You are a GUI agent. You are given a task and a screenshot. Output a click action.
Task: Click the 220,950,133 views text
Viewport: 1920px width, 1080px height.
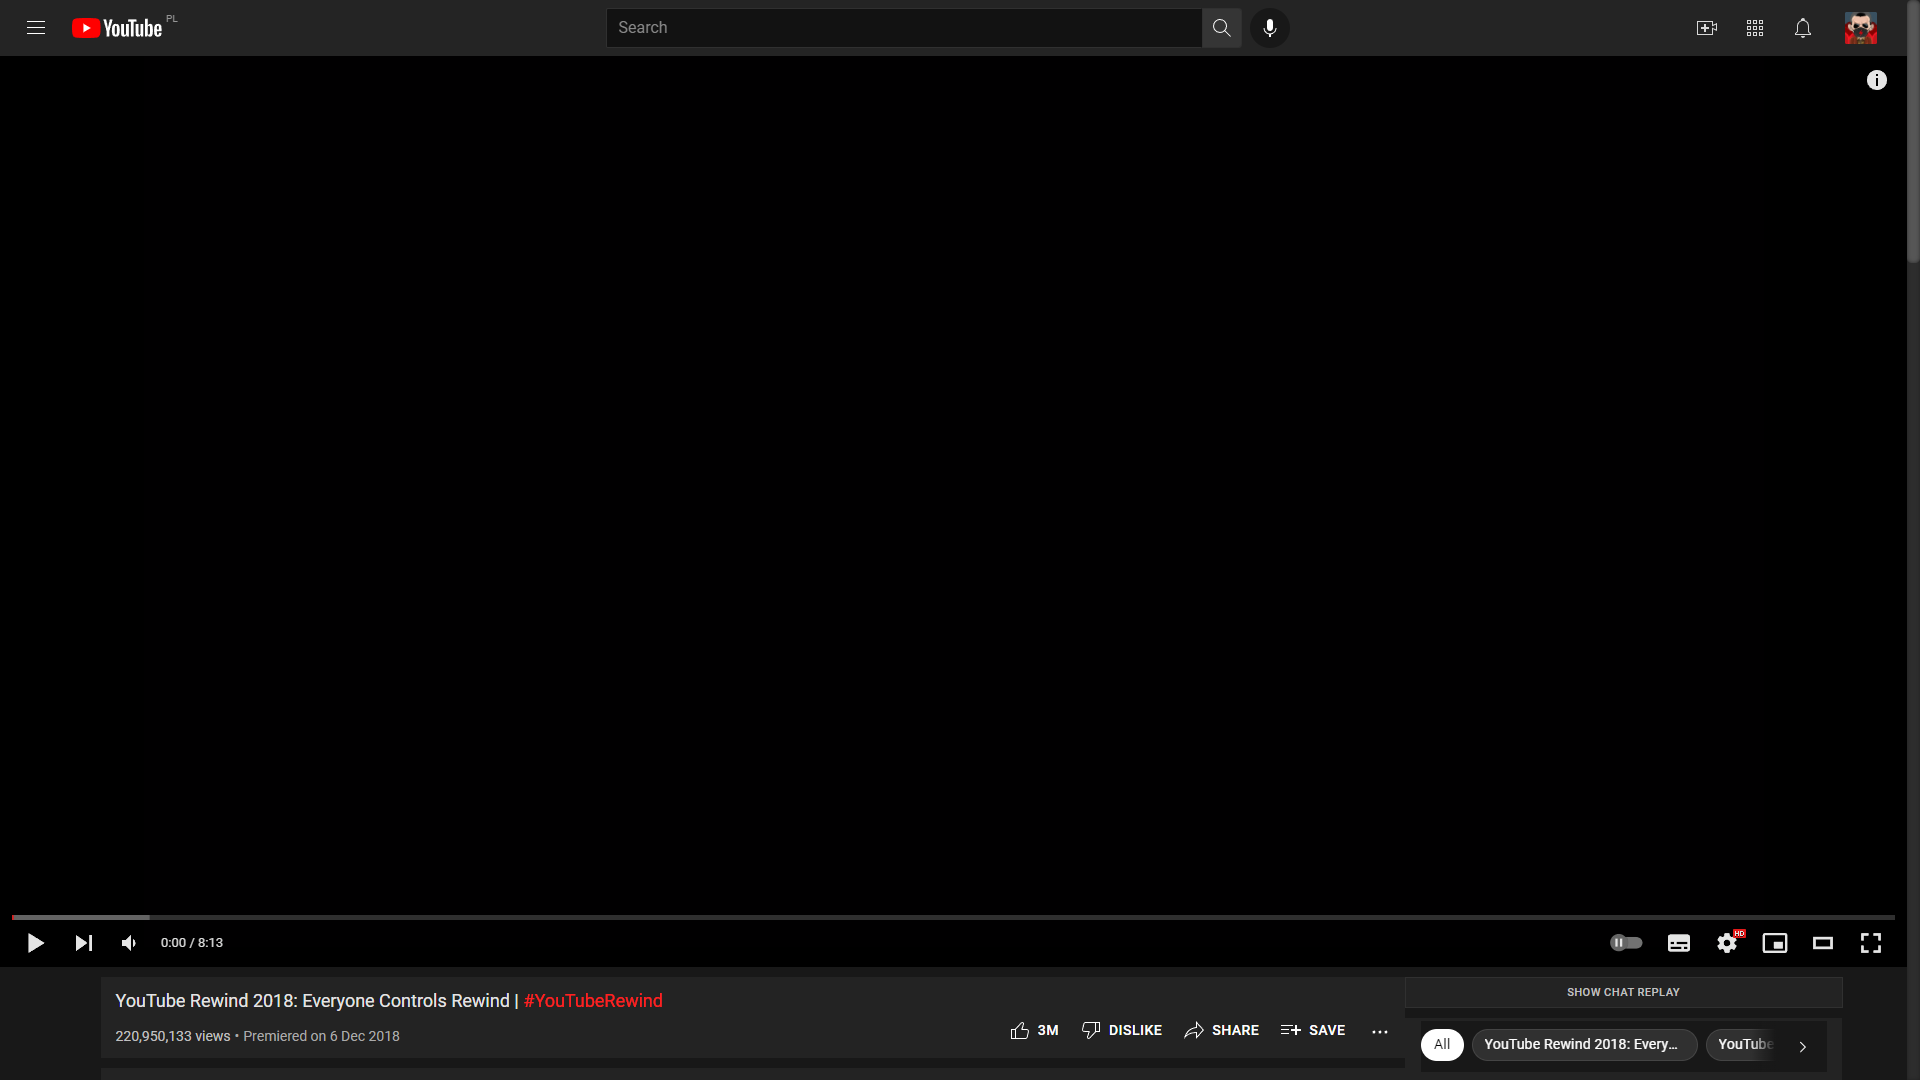click(172, 1036)
